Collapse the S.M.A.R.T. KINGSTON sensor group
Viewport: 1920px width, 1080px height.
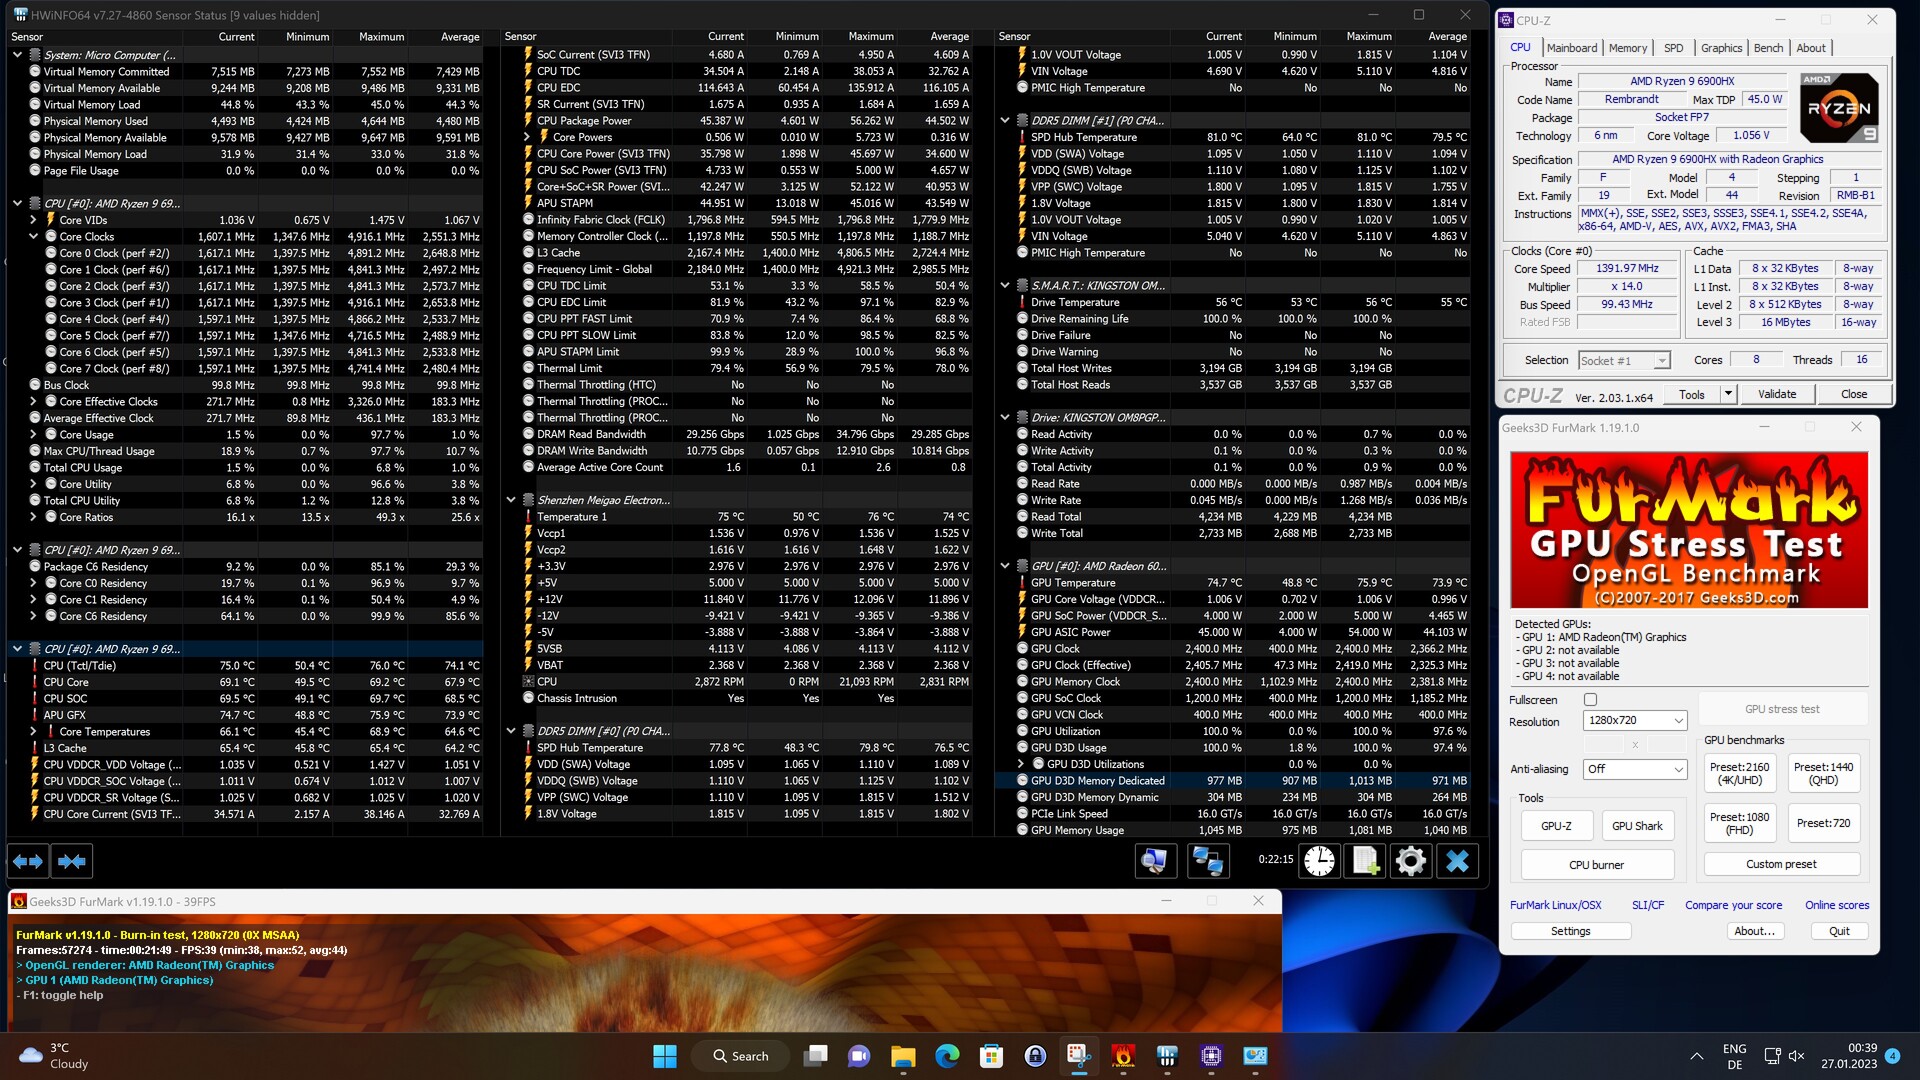[1005, 286]
